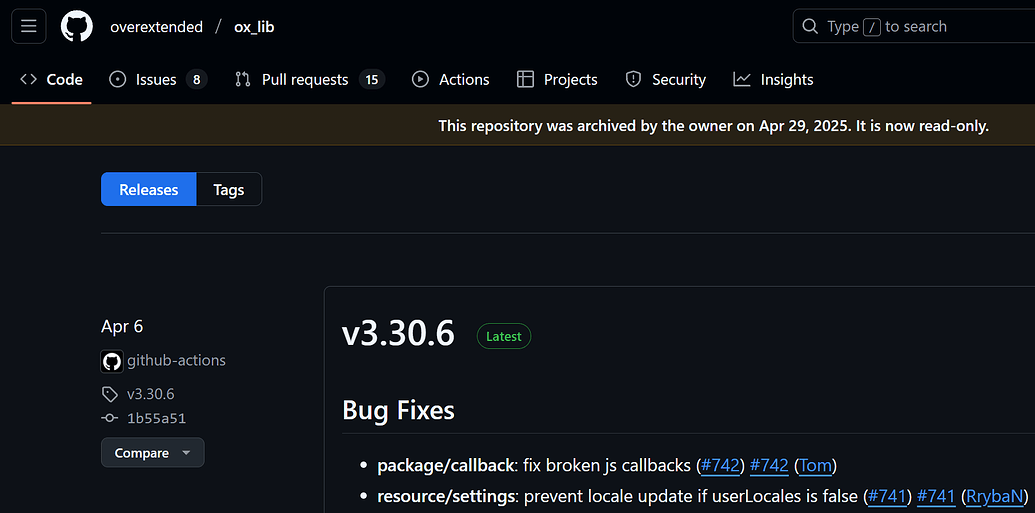The image size is (1035, 513).
Task: Open the ox_lib repository link
Action: click(254, 27)
